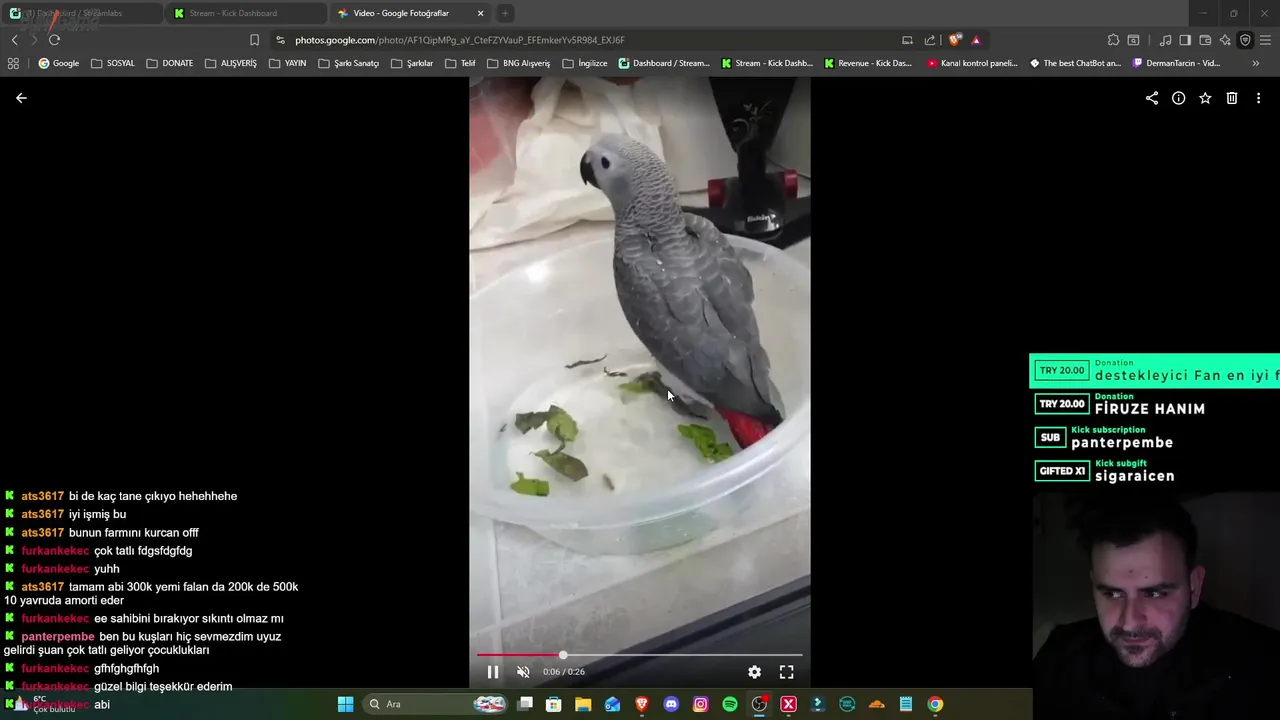Open Google bookmark link

58,63
